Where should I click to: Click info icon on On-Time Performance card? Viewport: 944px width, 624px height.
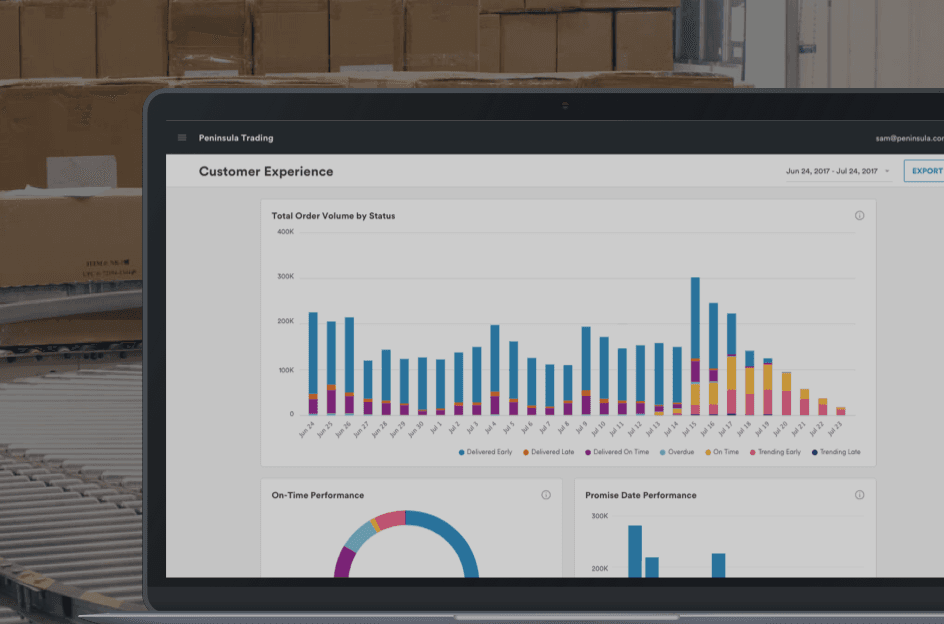(x=546, y=495)
